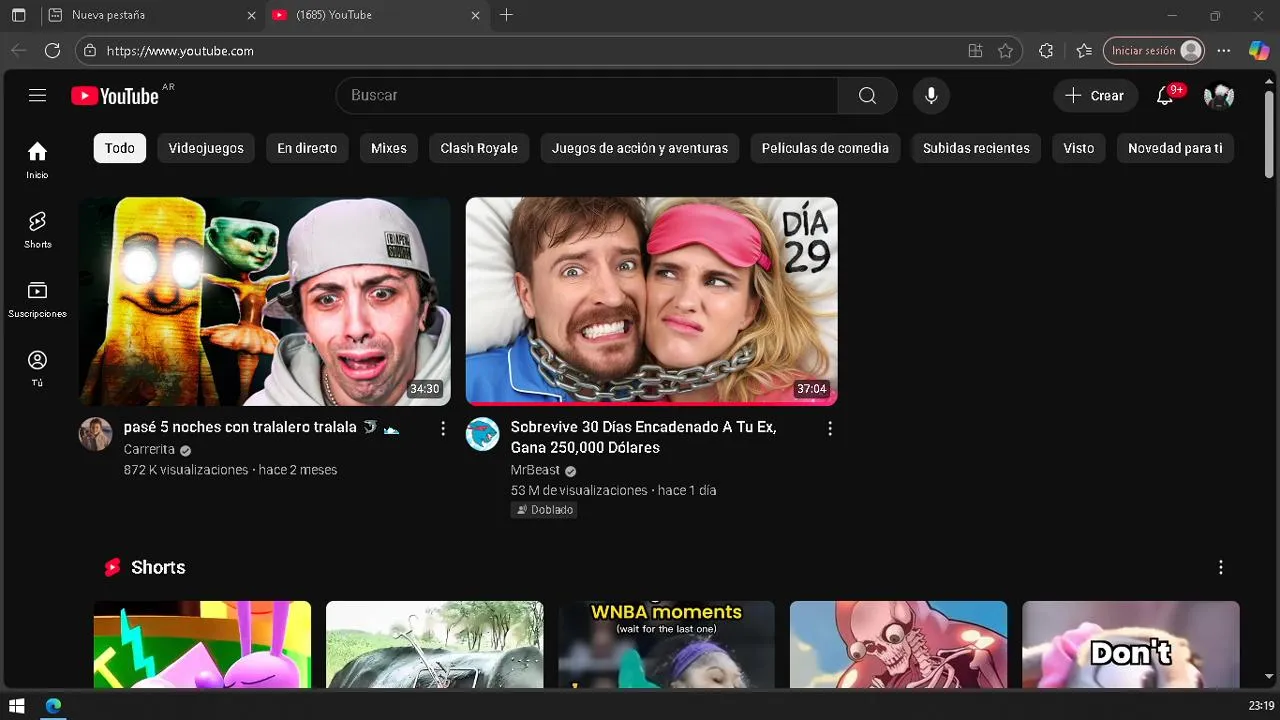Filter by En directo chip

coord(307,148)
